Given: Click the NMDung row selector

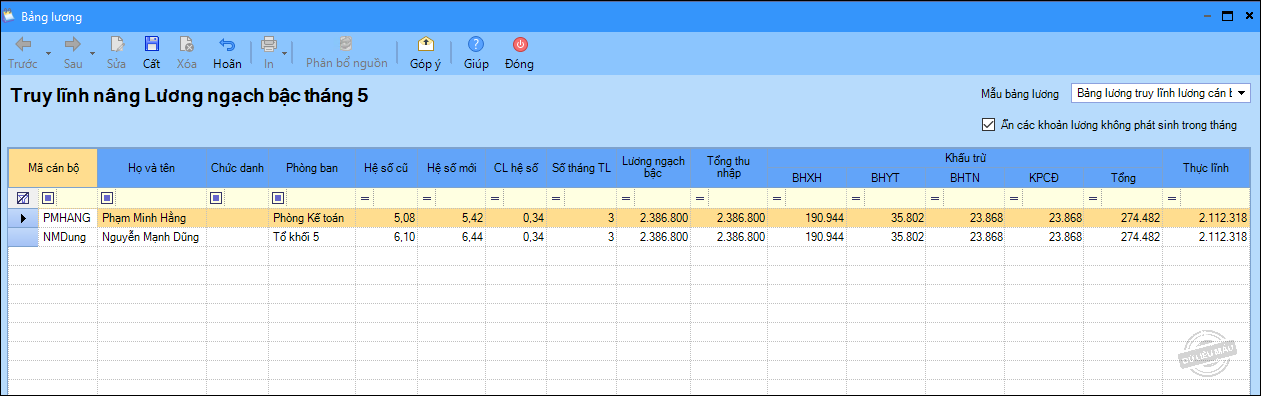Looking at the screenshot, I should [x=23, y=237].
